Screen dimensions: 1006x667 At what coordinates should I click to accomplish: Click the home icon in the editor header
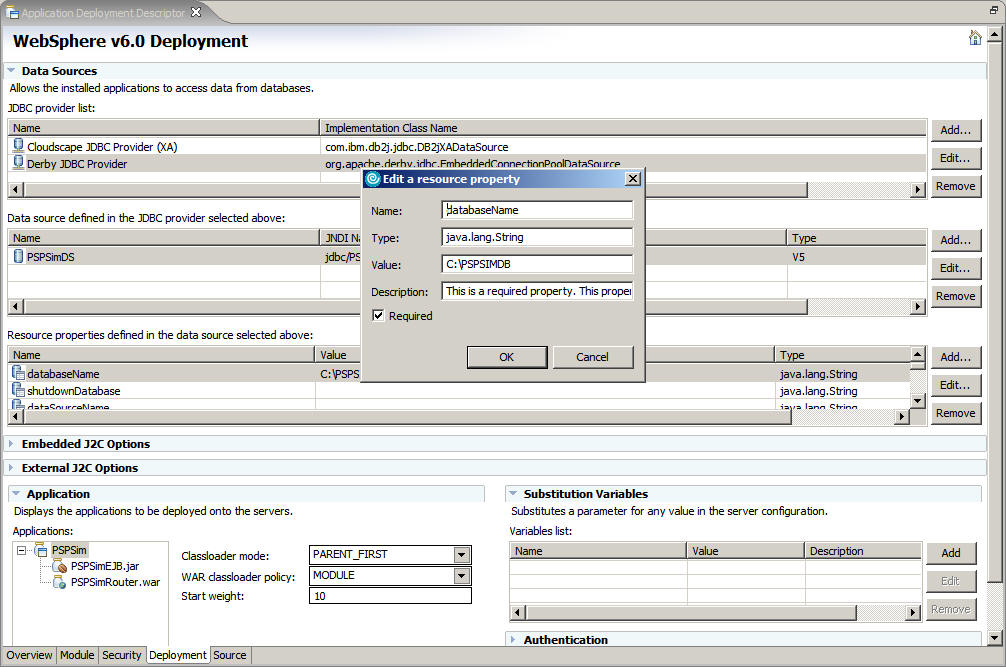[x=975, y=38]
